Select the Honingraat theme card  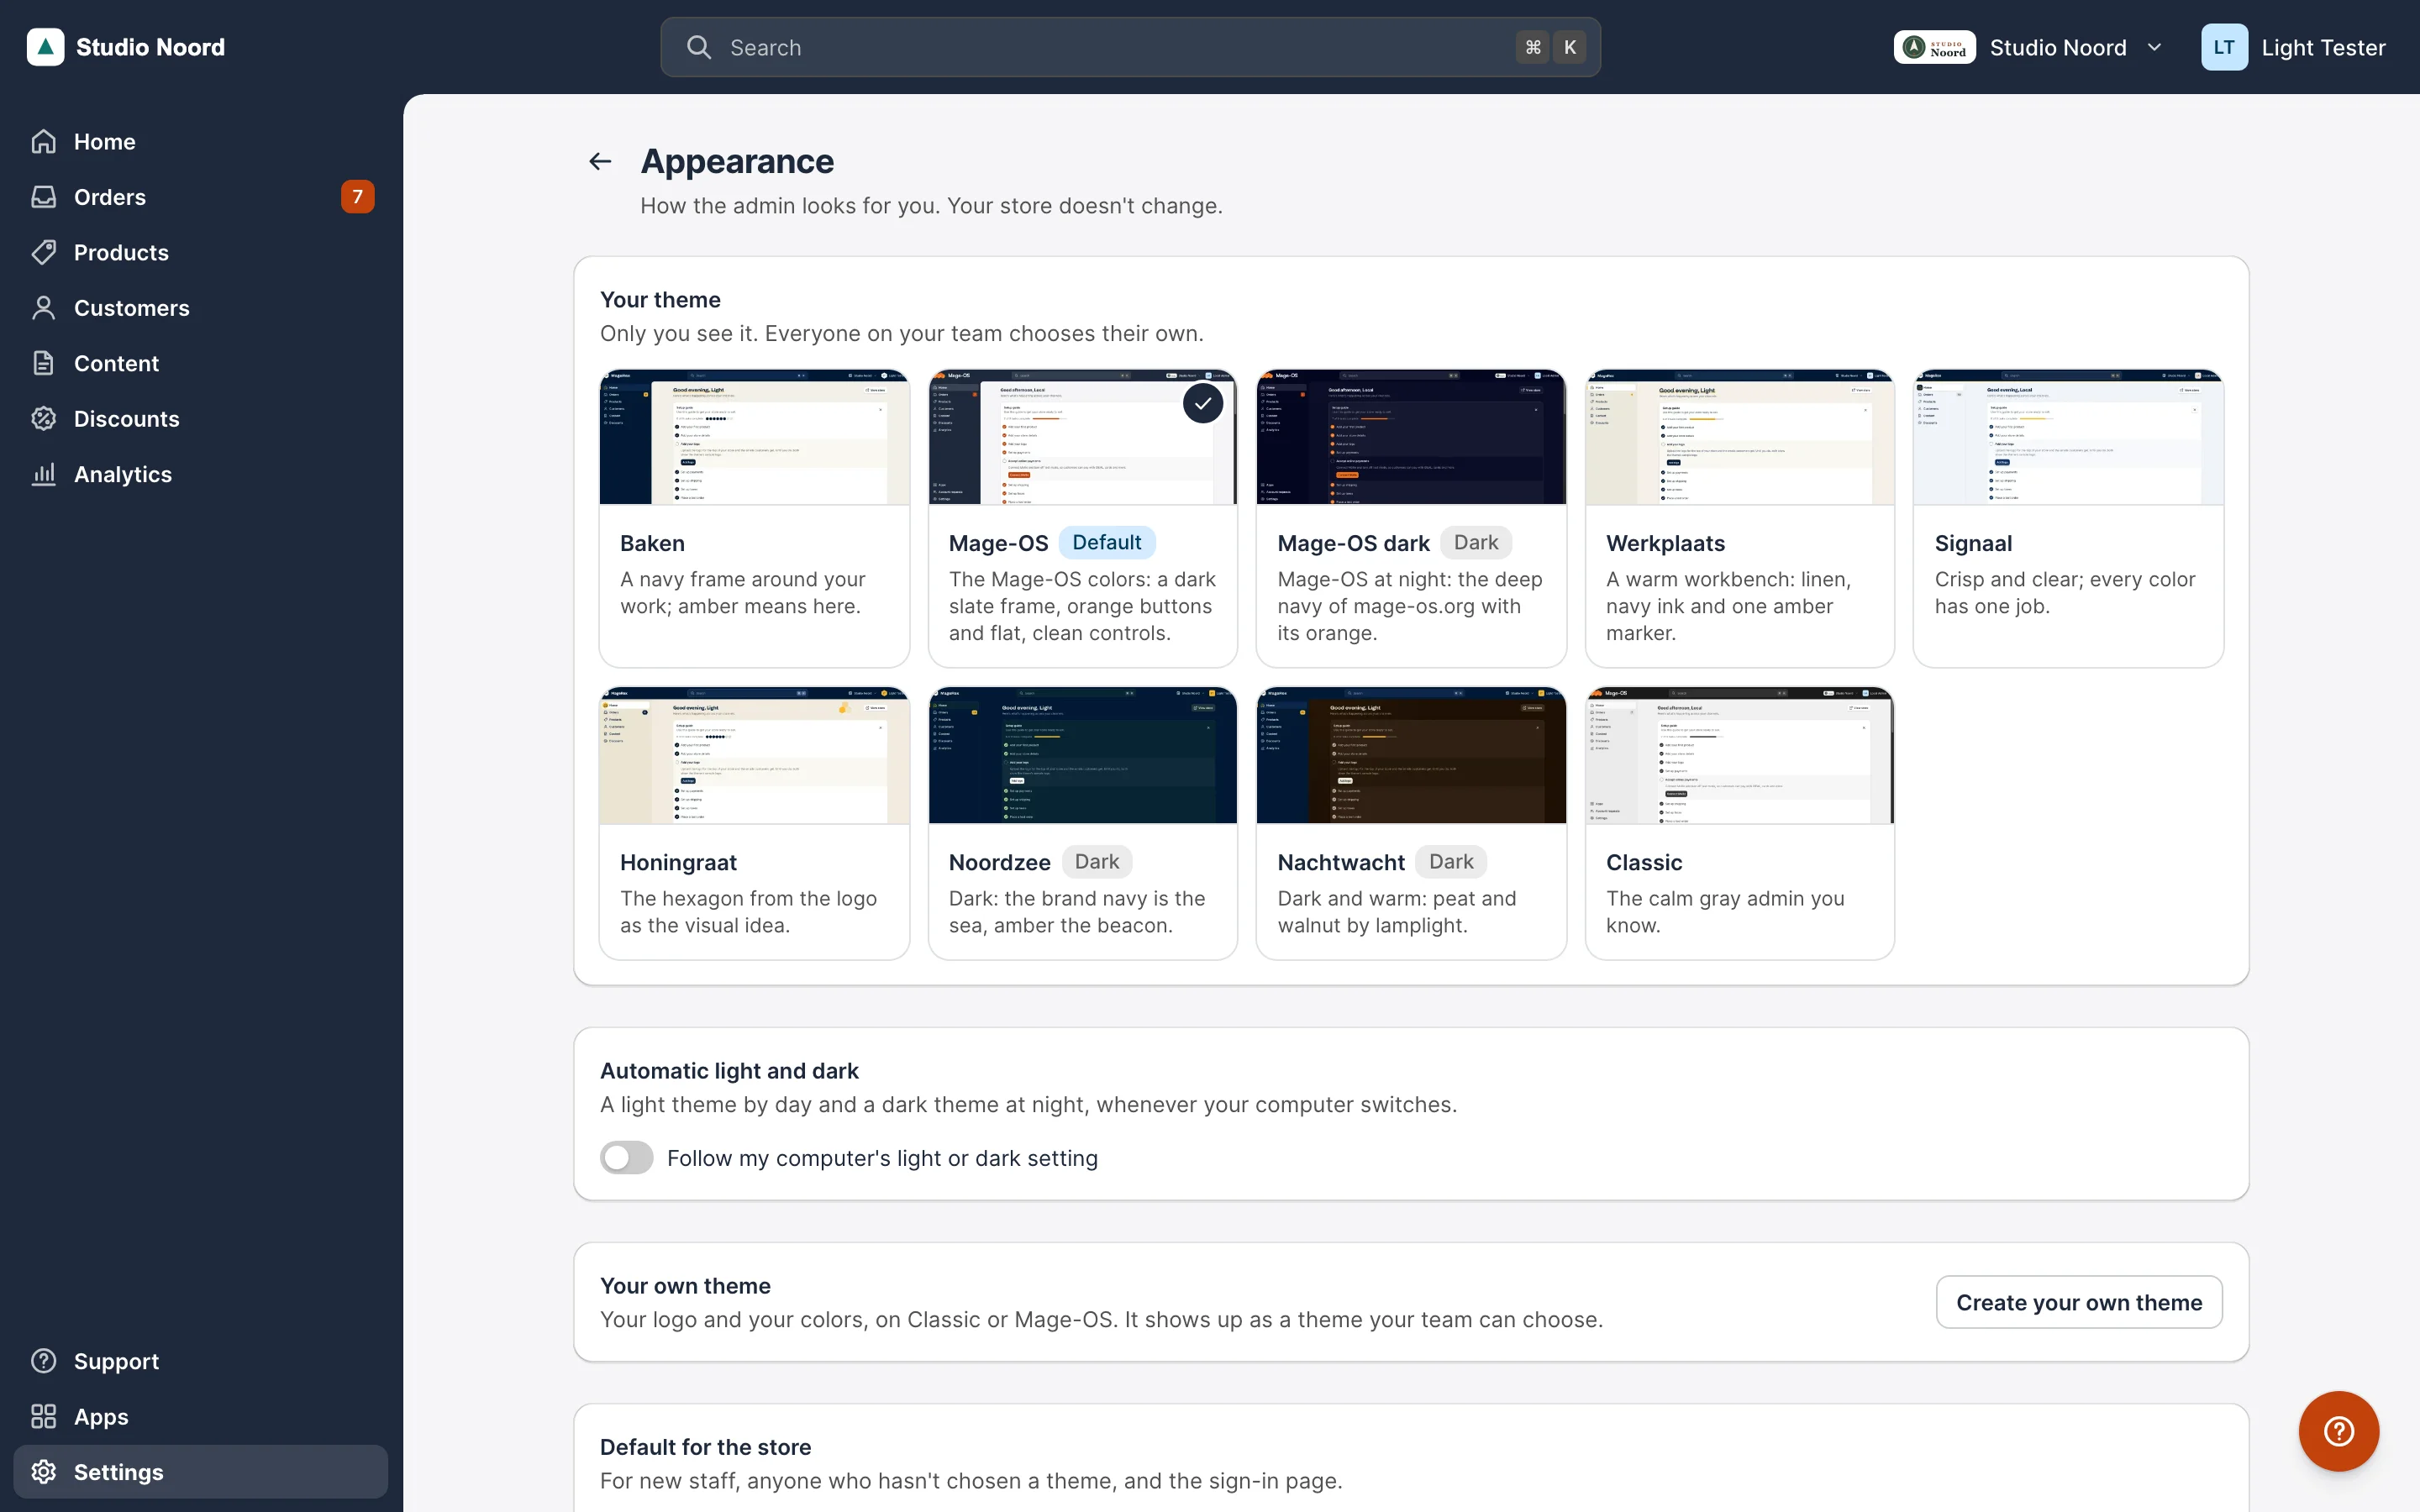pyautogui.click(x=754, y=823)
